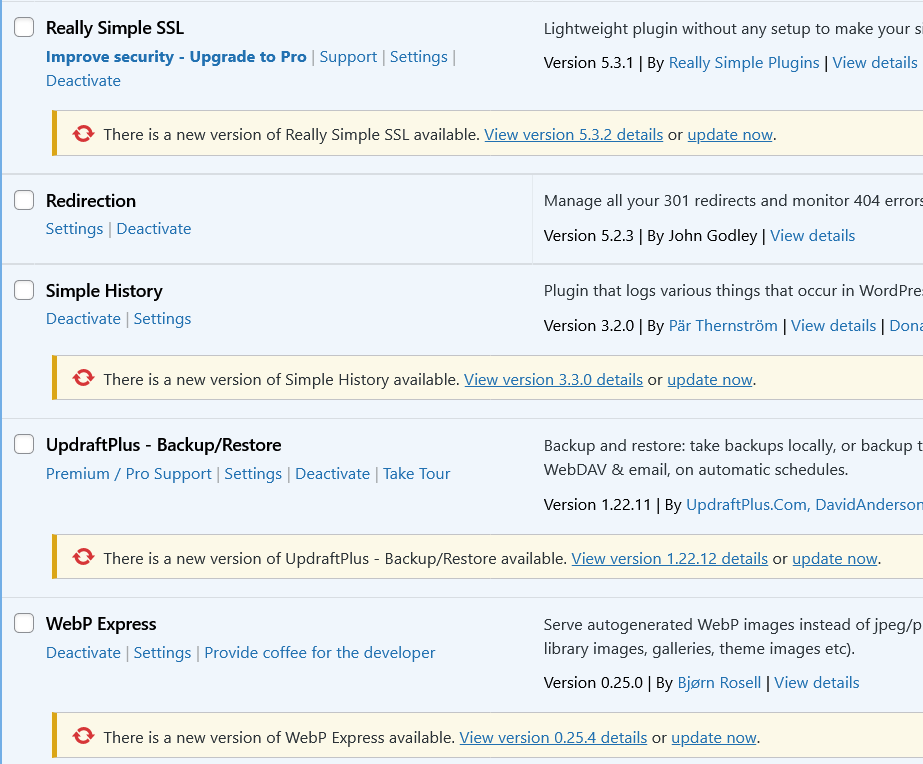Screen dimensions: 923x764
Task: Click the WebP Express plugin title
Action: click(101, 624)
